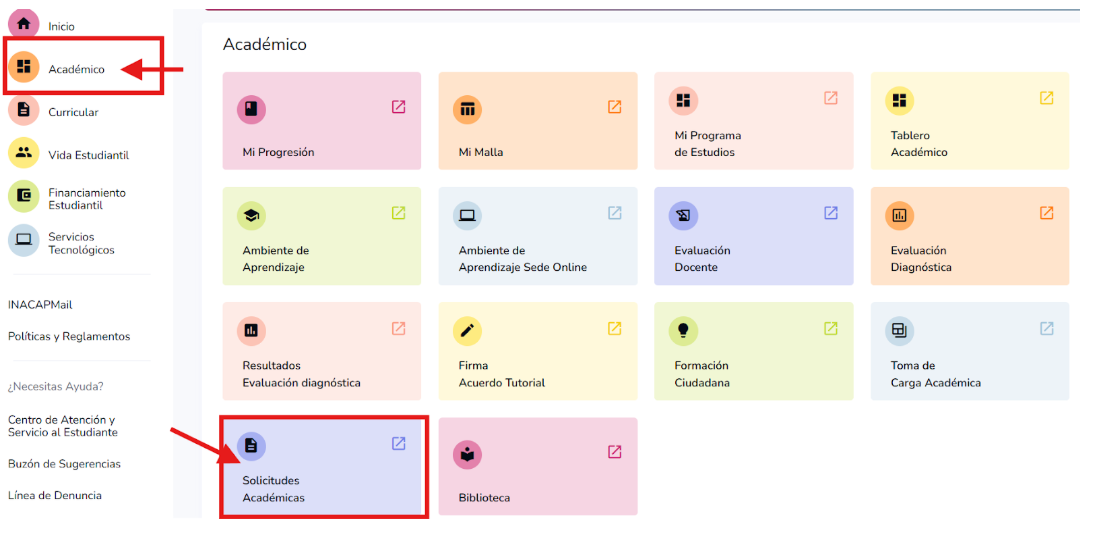Click Solicitudes Académicas document icon
Viewport: 1095px width, 543px height.
251,446
